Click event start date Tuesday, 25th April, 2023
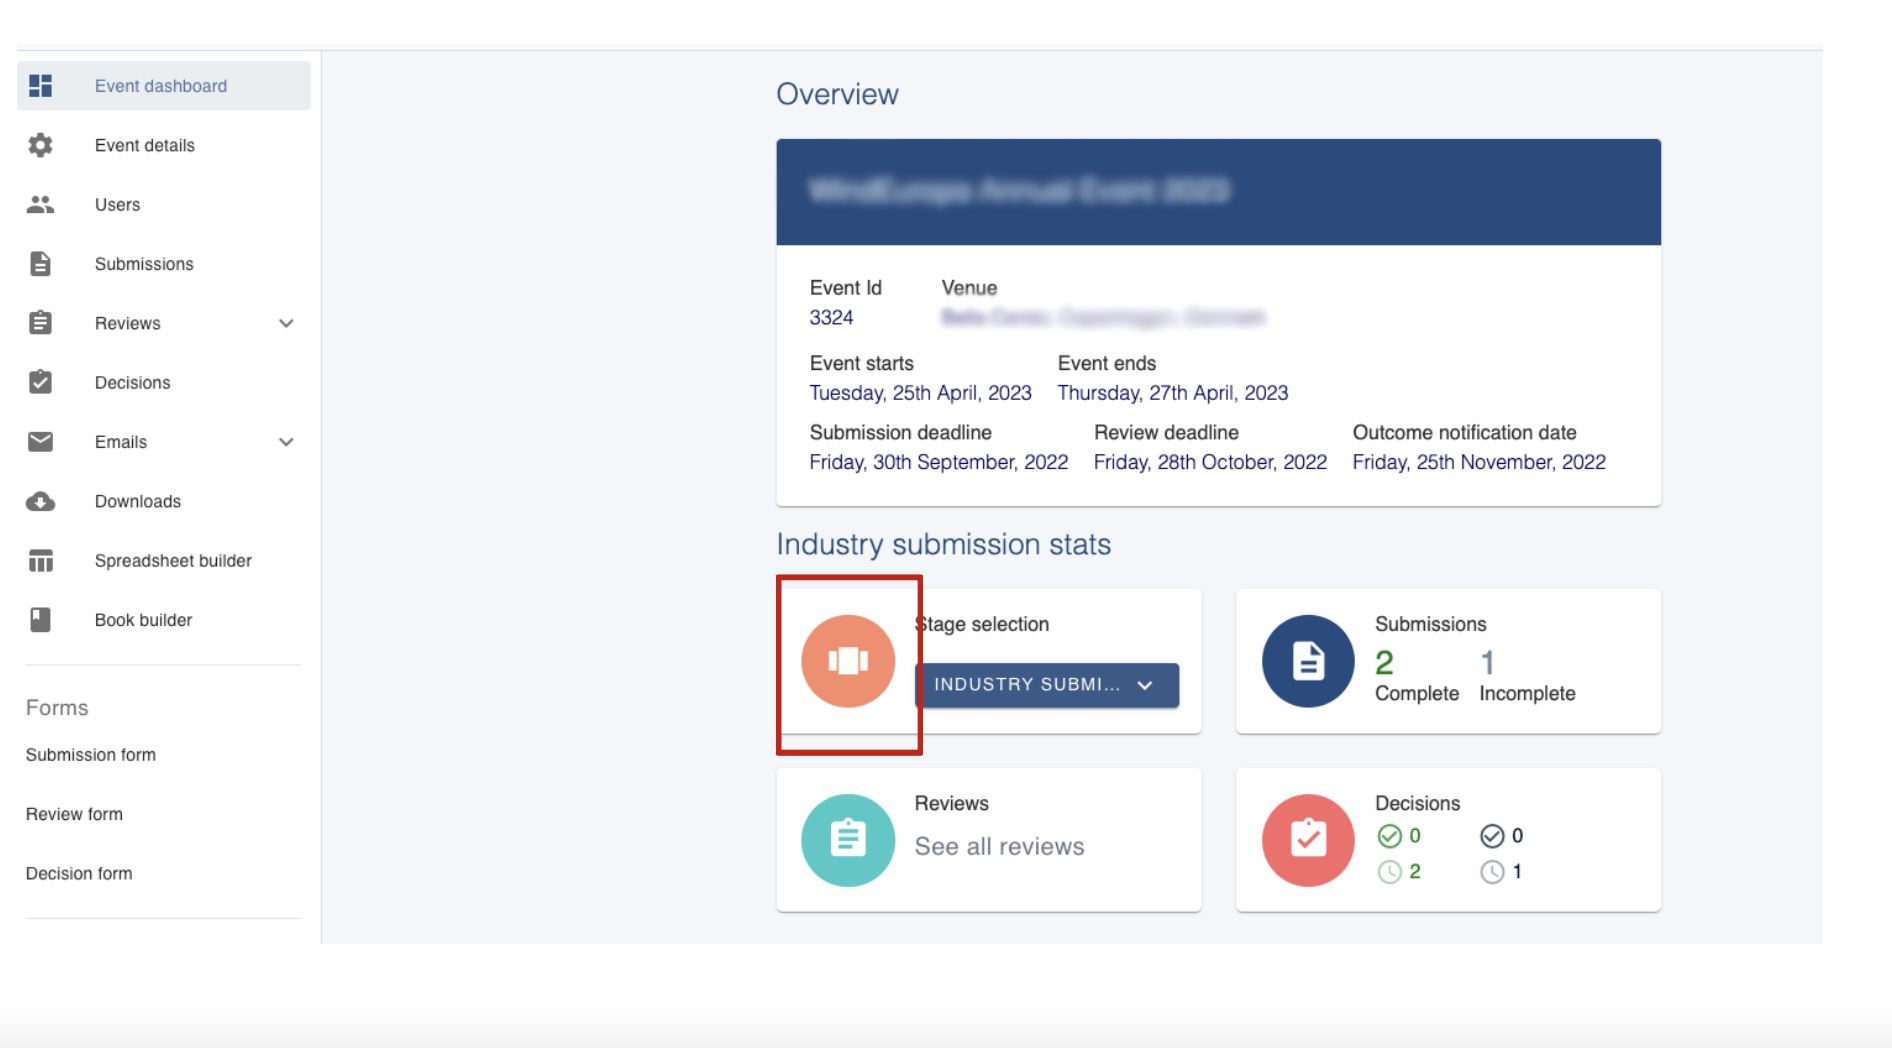 click(920, 393)
